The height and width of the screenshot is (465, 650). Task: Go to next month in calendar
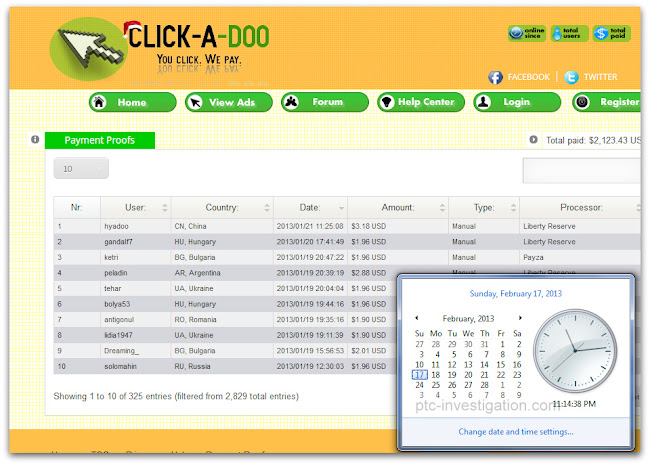pyautogui.click(x=520, y=318)
